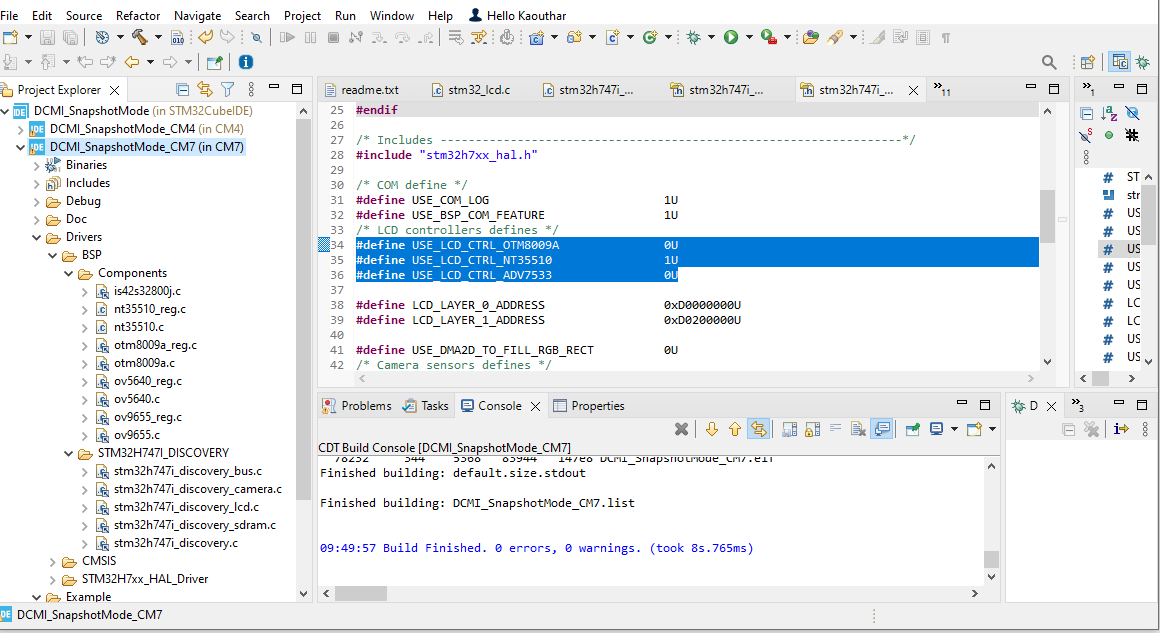Screen dimensions: 1160x633
Task: Click the Build hammer icon in toolbar
Action: coord(139,37)
